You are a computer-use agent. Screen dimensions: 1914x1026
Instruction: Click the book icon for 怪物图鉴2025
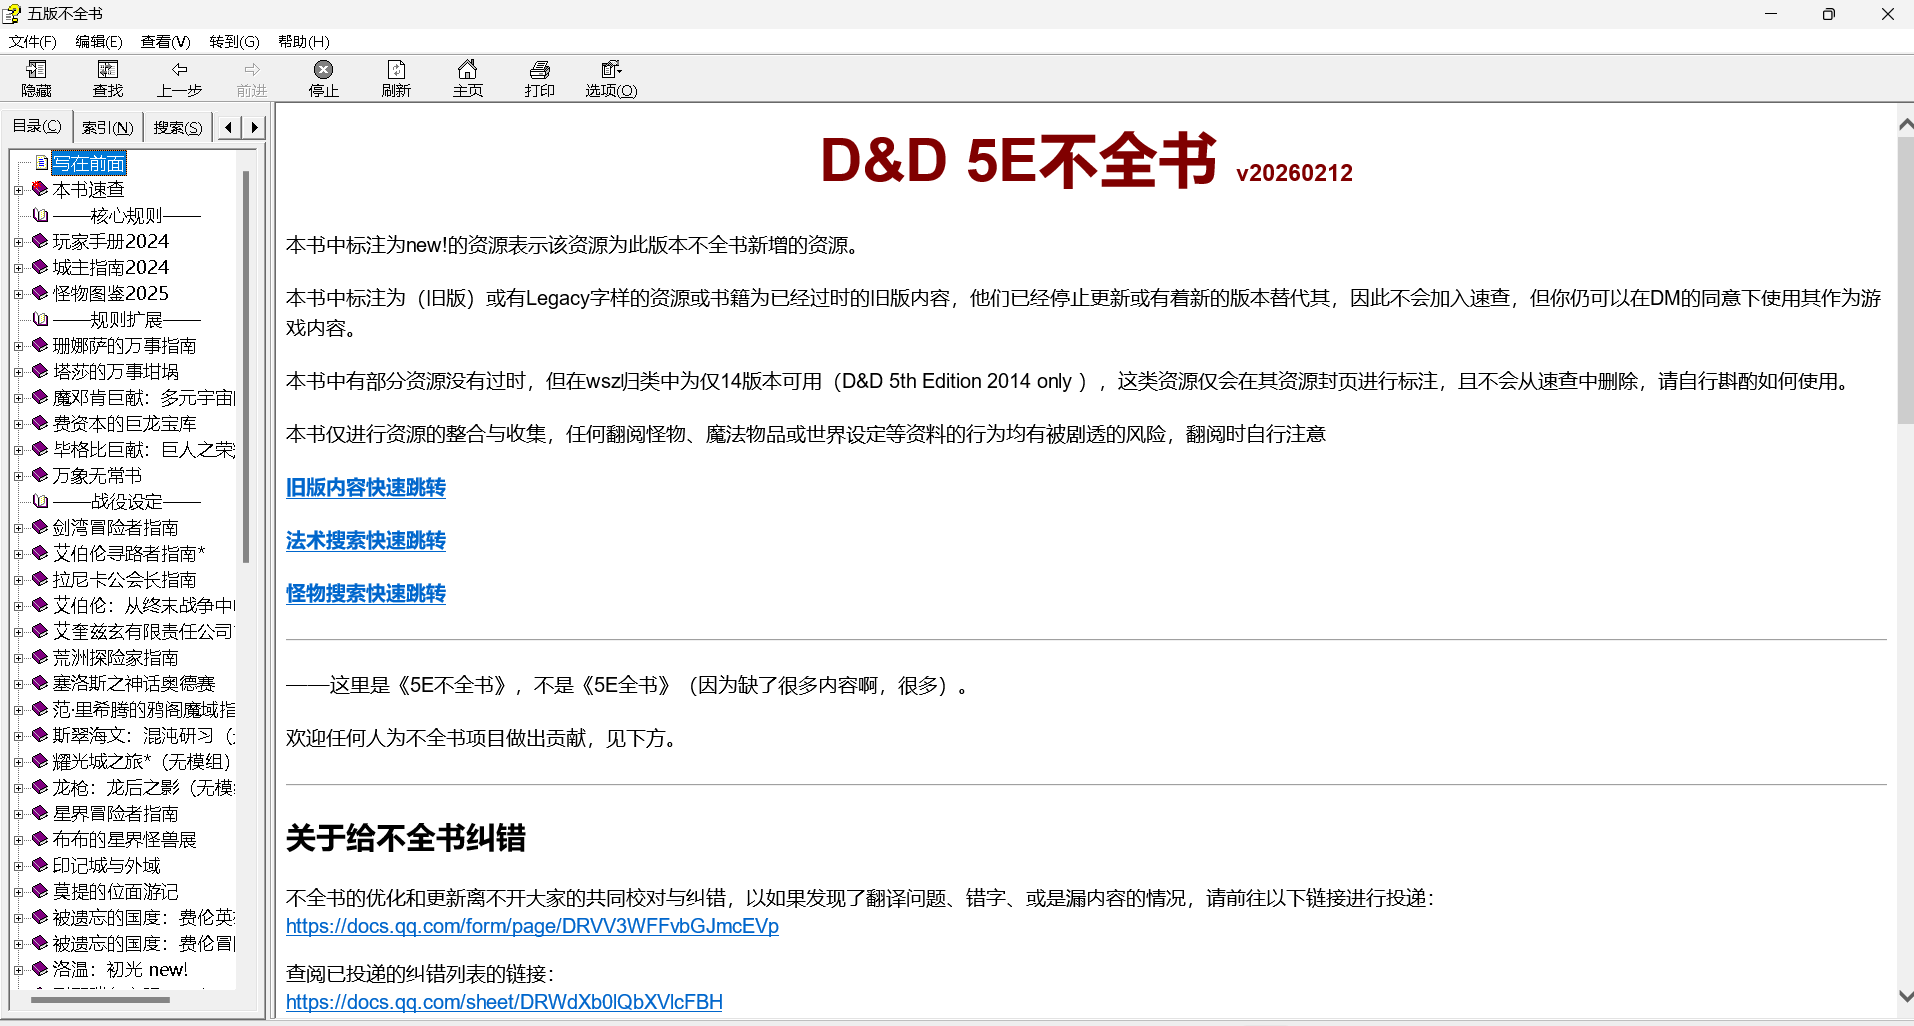click(40, 293)
